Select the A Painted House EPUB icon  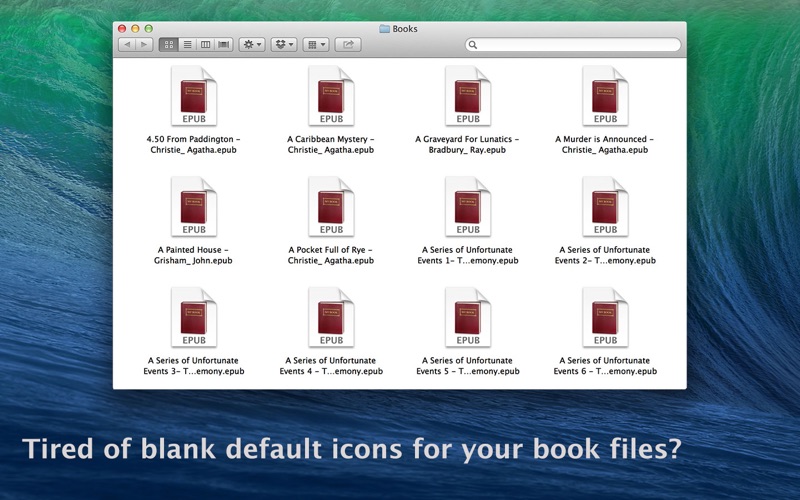click(194, 207)
